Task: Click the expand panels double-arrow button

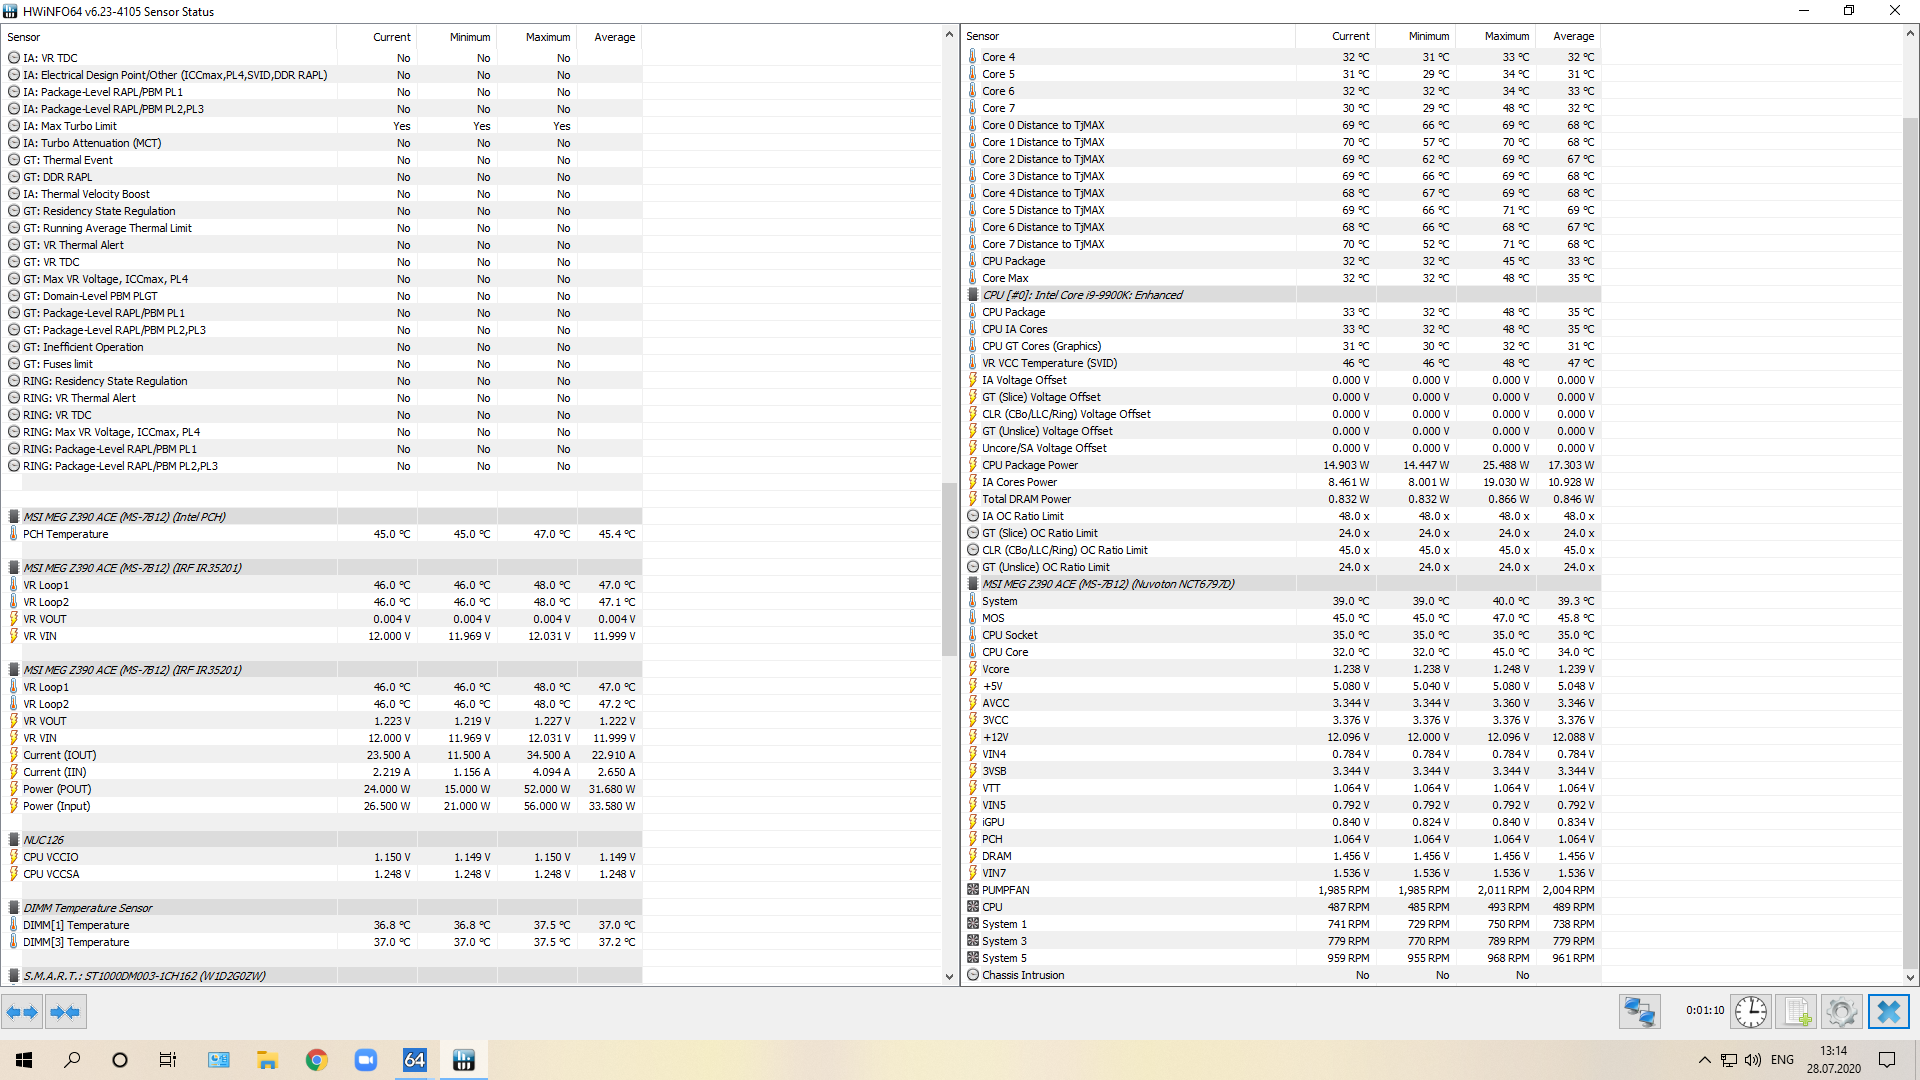Action: coord(22,1012)
